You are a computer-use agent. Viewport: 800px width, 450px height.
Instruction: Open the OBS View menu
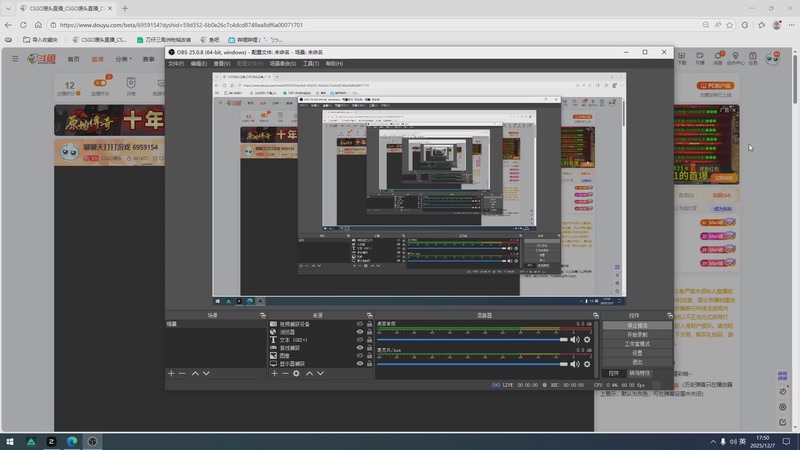click(x=221, y=64)
